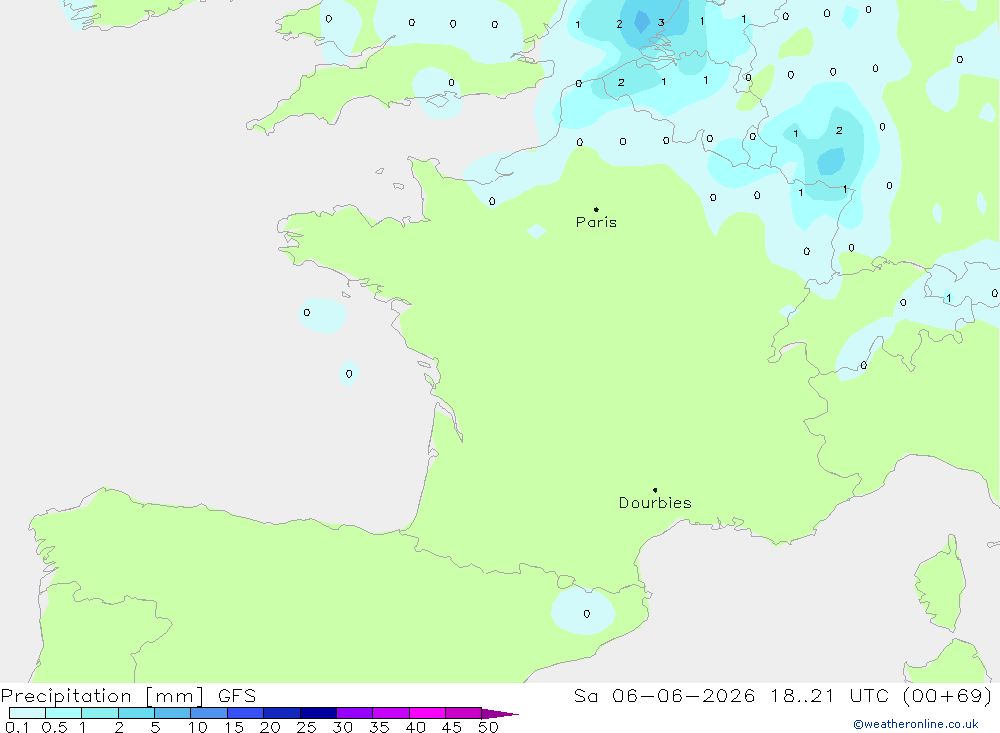Pick the 25–30 mm legend swatch
The image size is (1000, 733).
coord(318,713)
